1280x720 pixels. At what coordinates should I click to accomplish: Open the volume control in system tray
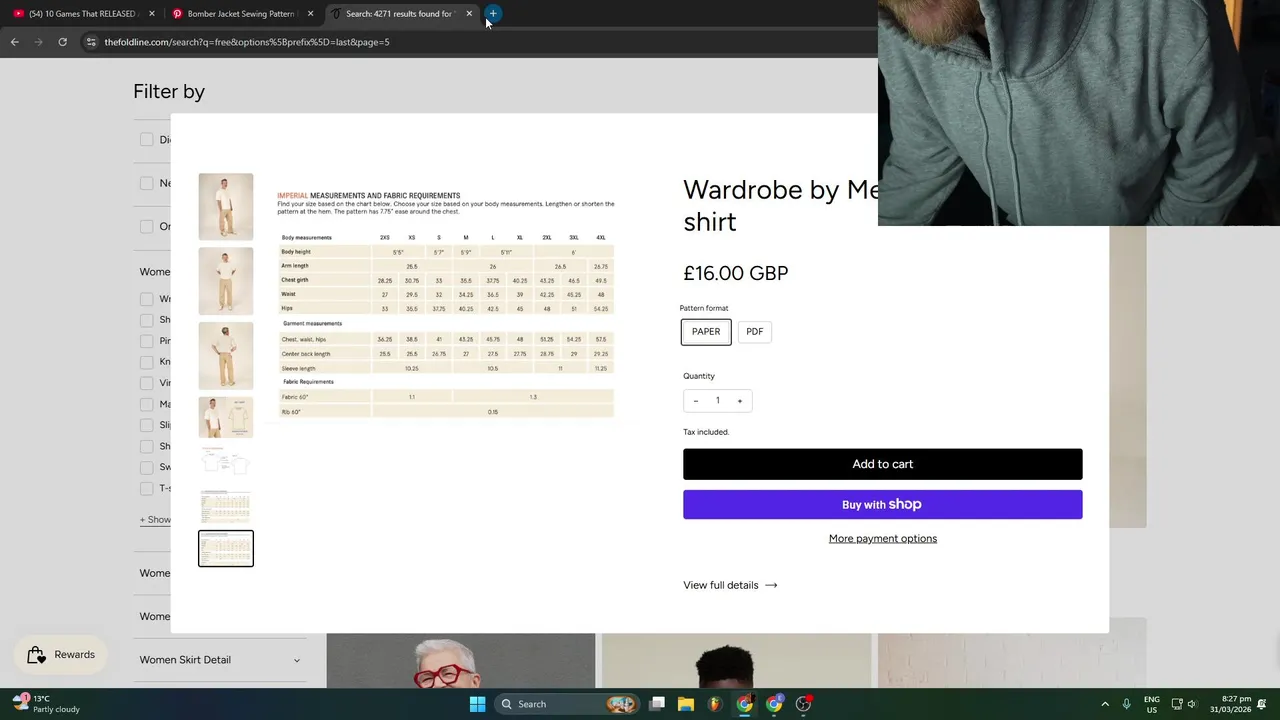(1192, 704)
